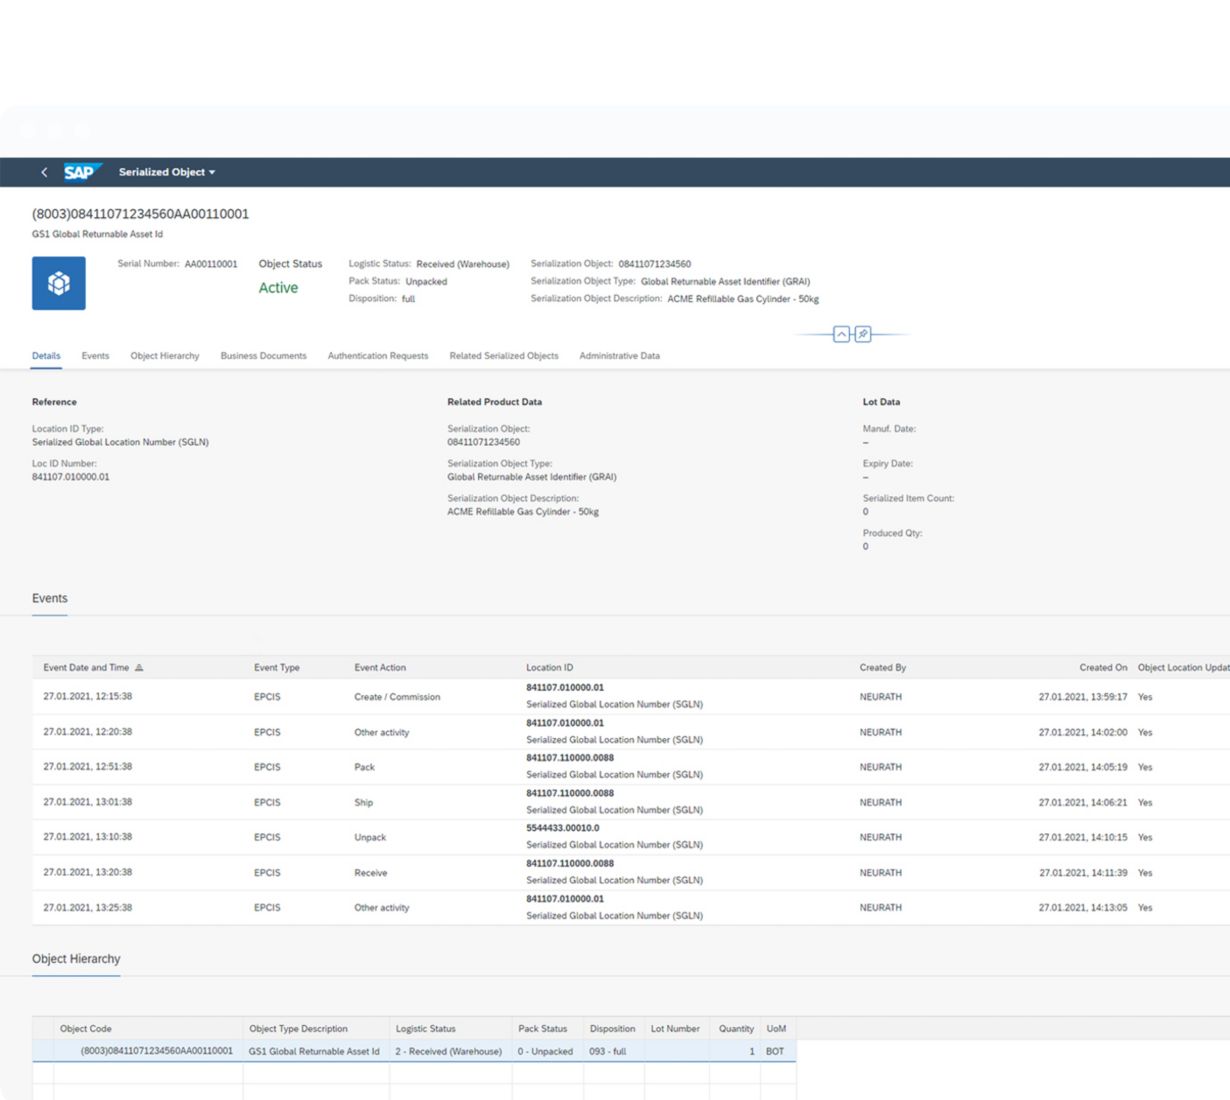The height and width of the screenshot is (1100, 1230).
Task: Click the Object Code column header
Action: coord(86,1029)
